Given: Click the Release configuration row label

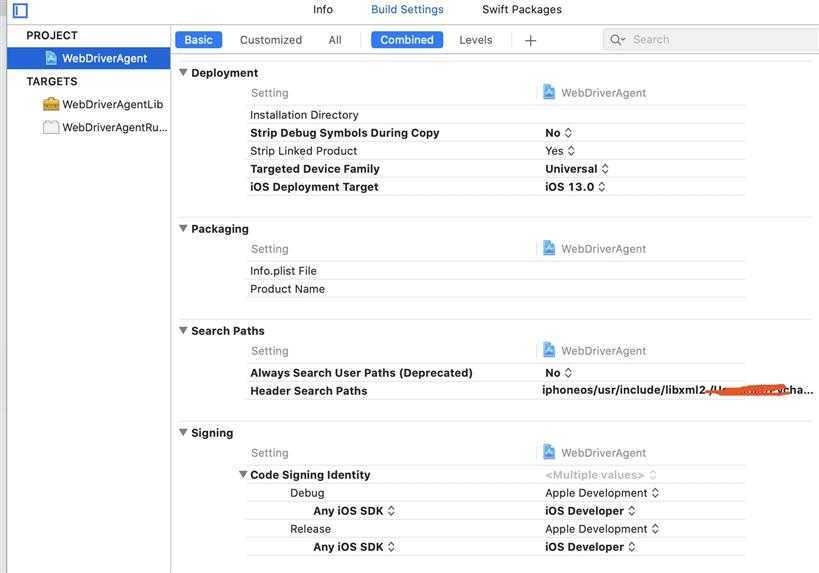Looking at the screenshot, I should pyautogui.click(x=310, y=529).
